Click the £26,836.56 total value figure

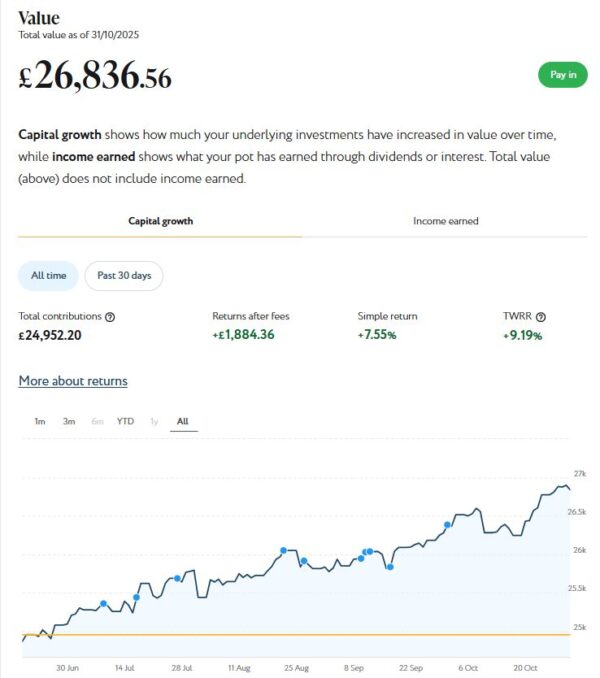95,77
